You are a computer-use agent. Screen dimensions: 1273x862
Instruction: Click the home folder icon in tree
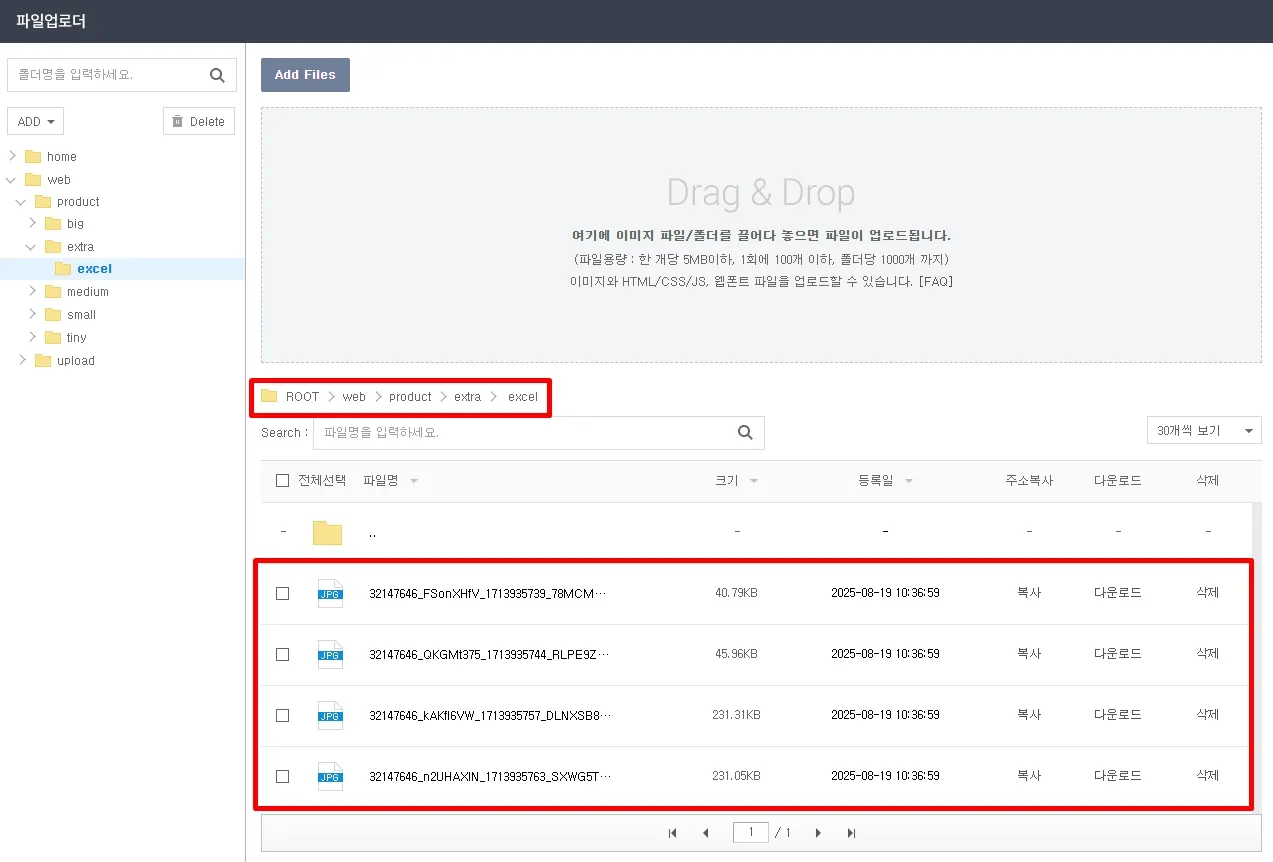pos(33,157)
